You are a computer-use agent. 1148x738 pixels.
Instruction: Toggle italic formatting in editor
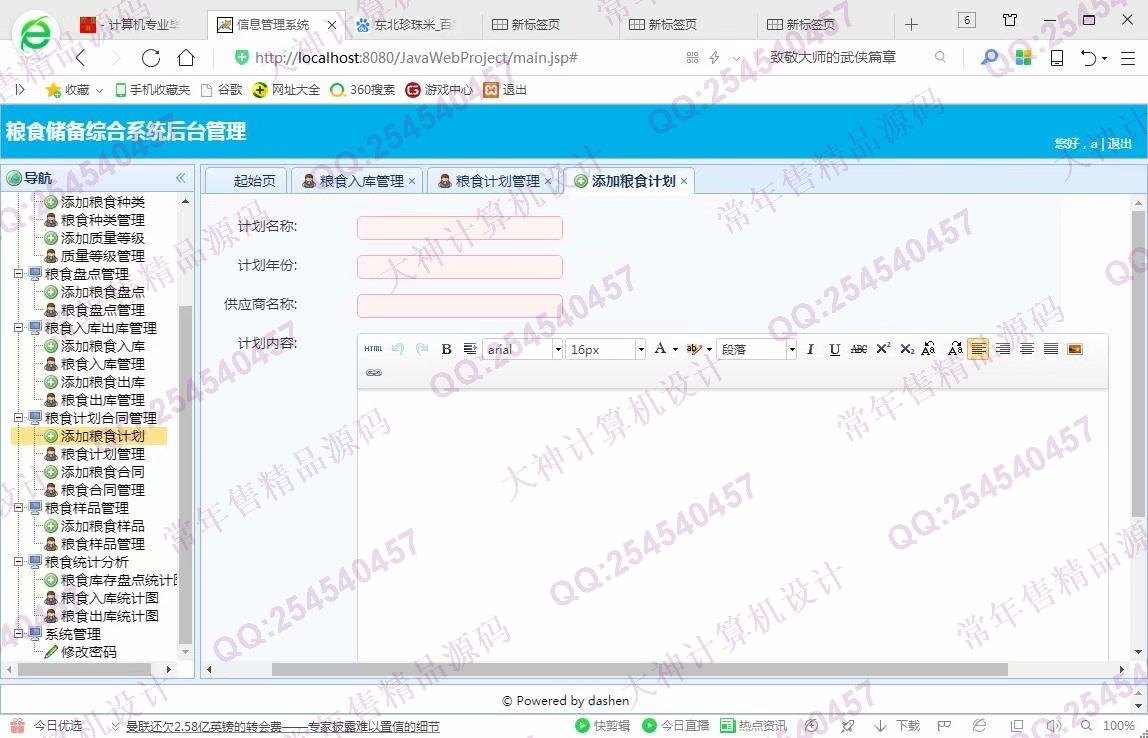pos(810,349)
